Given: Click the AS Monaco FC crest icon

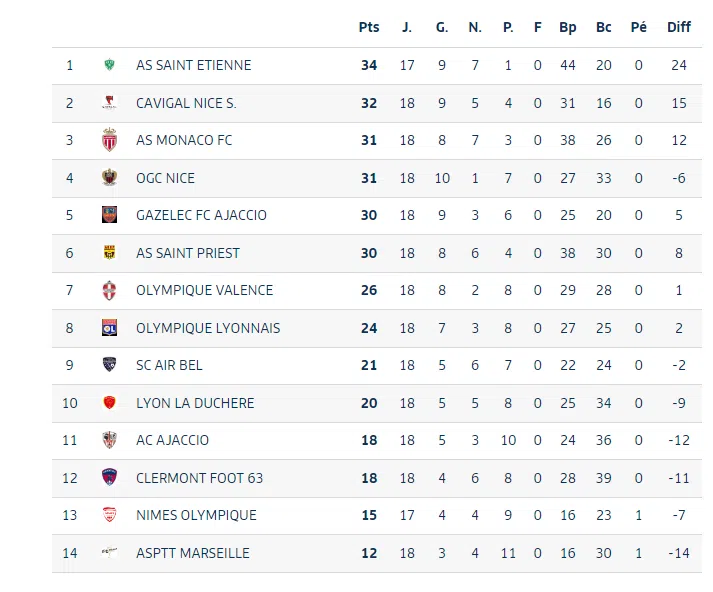Looking at the screenshot, I should click(x=110, y=140).
